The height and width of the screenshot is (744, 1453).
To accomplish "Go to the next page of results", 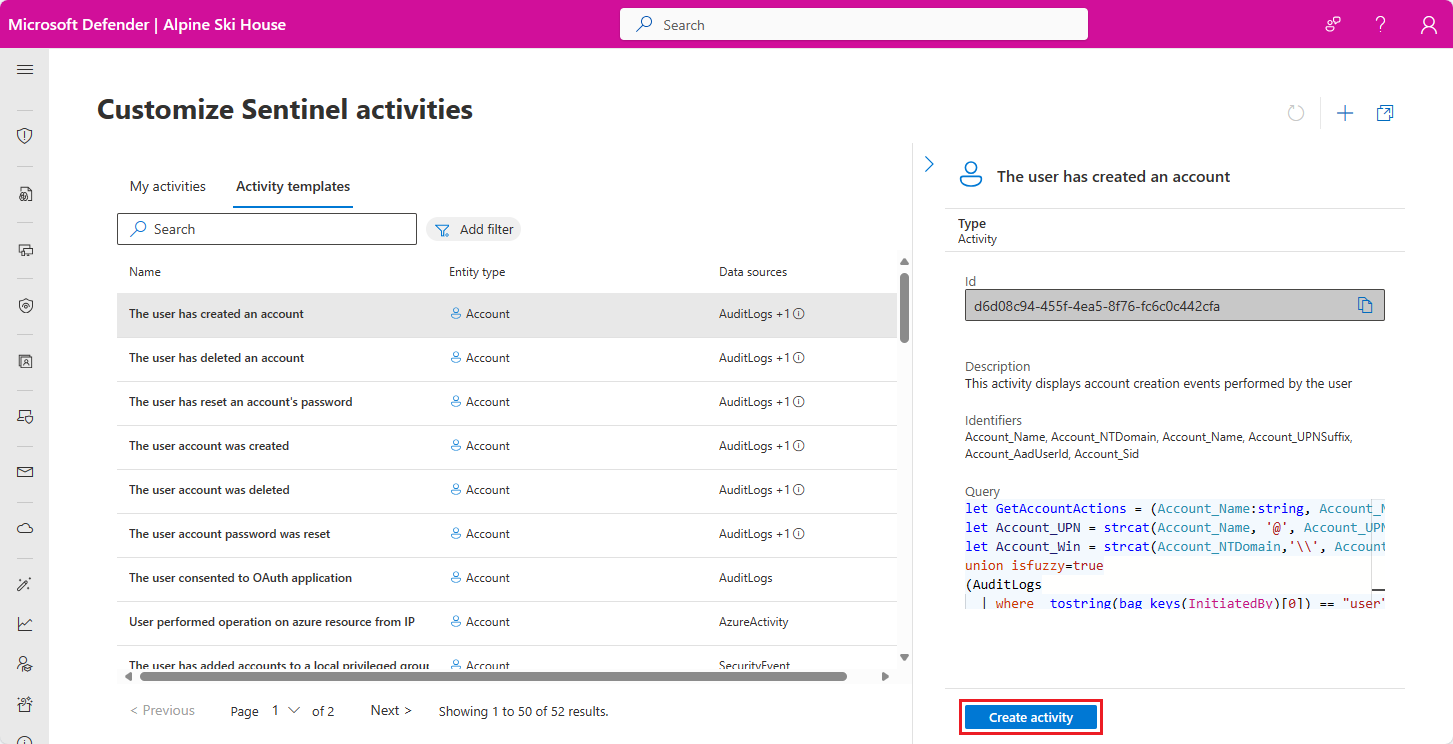I will [389, 710].
